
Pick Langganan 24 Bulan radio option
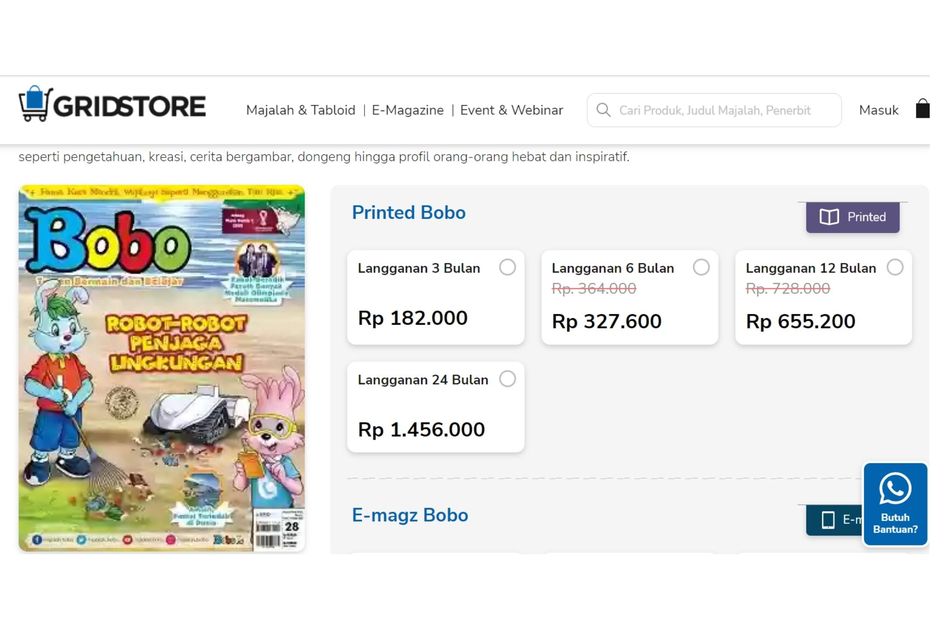pos(508,379)
